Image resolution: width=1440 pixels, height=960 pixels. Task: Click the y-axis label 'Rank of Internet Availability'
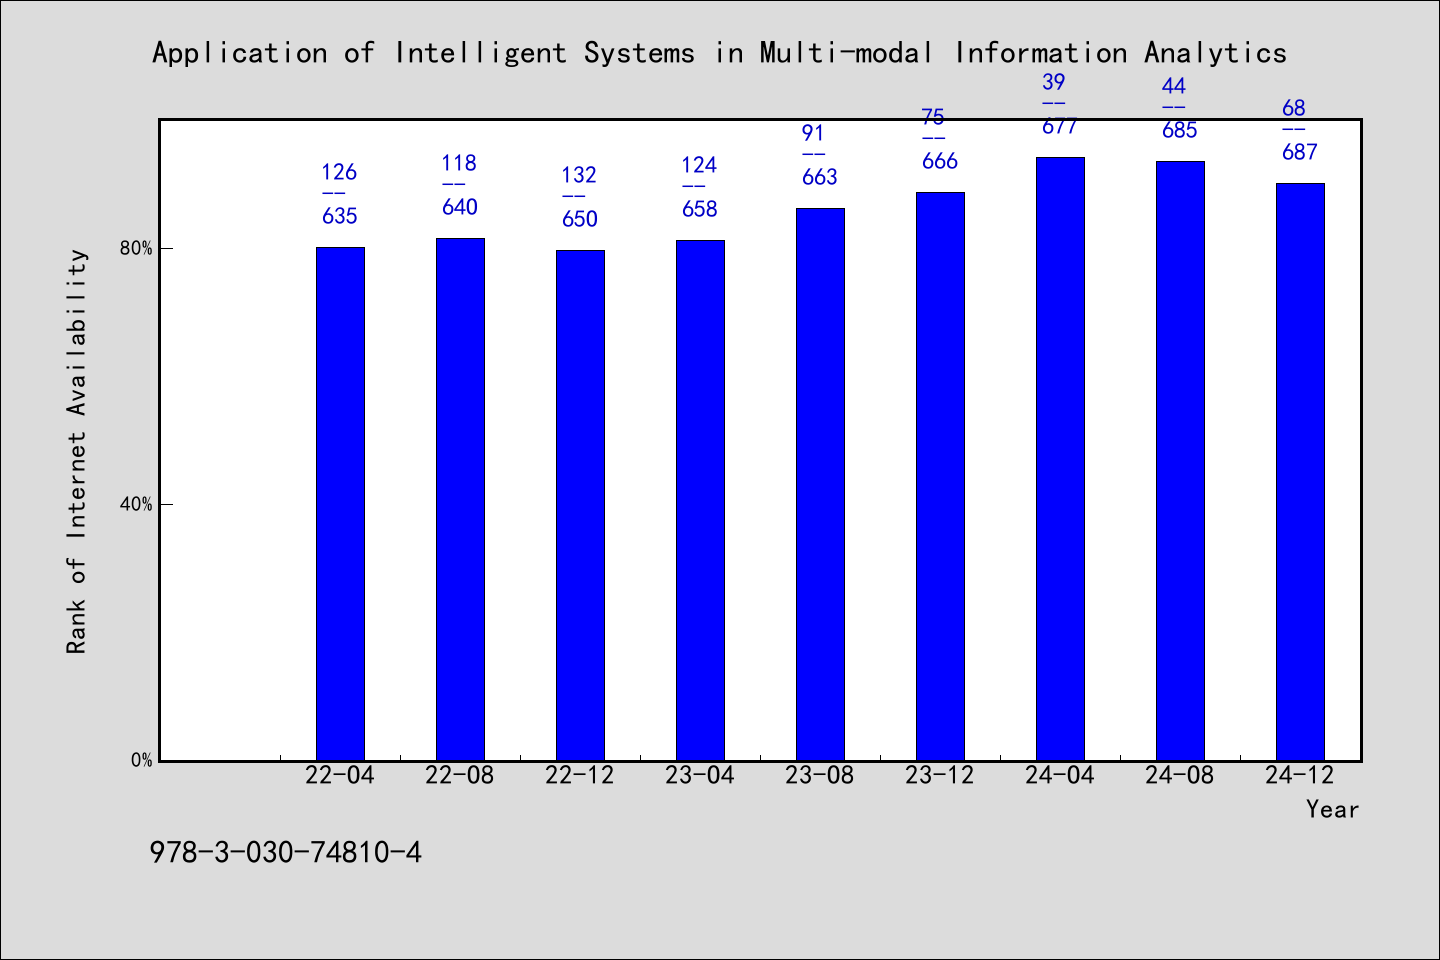(x=77, y=451)
